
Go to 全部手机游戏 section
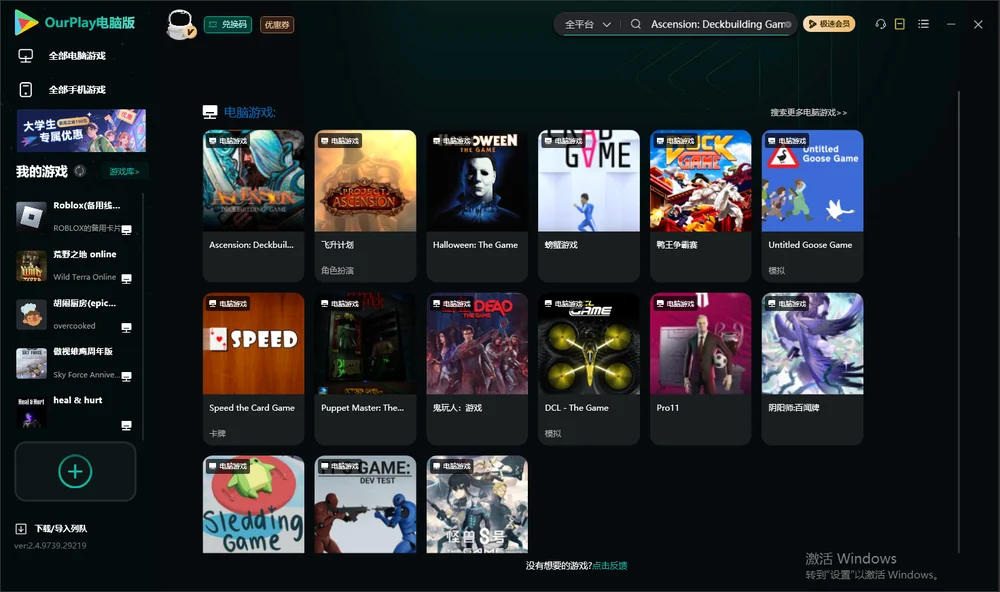pyautogui.click(x=77, y=90)
